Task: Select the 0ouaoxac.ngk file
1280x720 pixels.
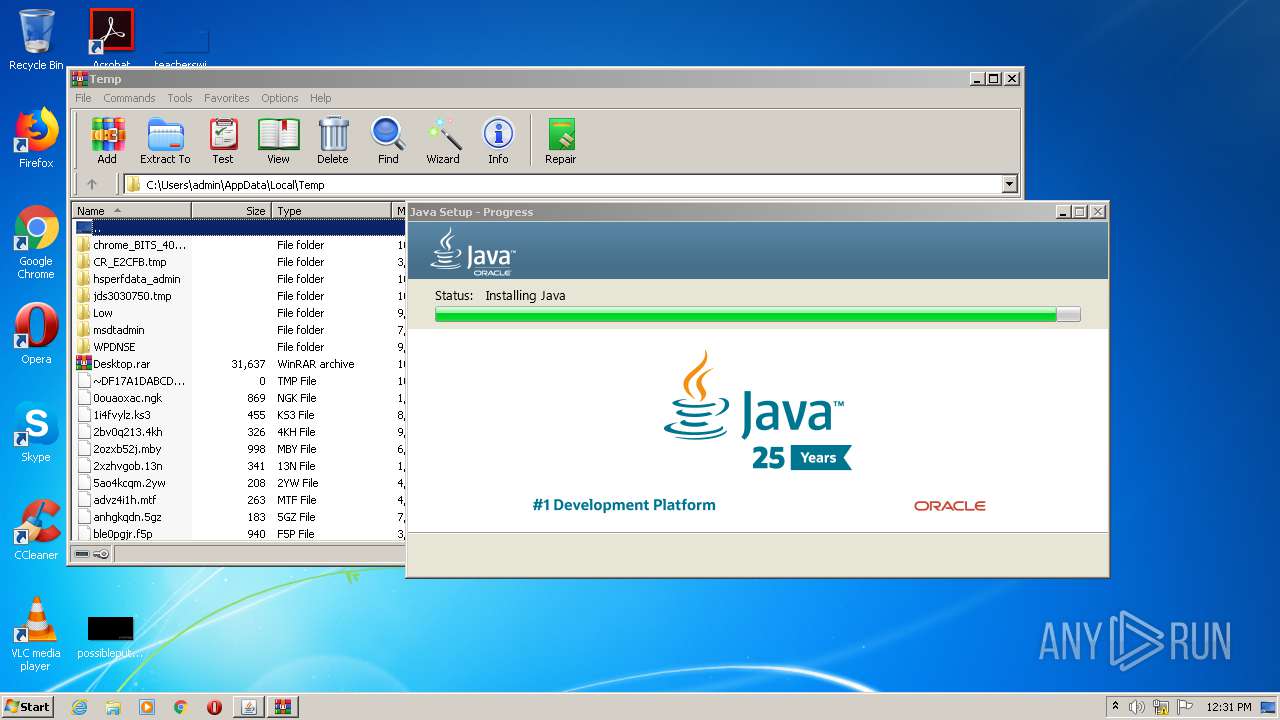Action: [238, 398]
